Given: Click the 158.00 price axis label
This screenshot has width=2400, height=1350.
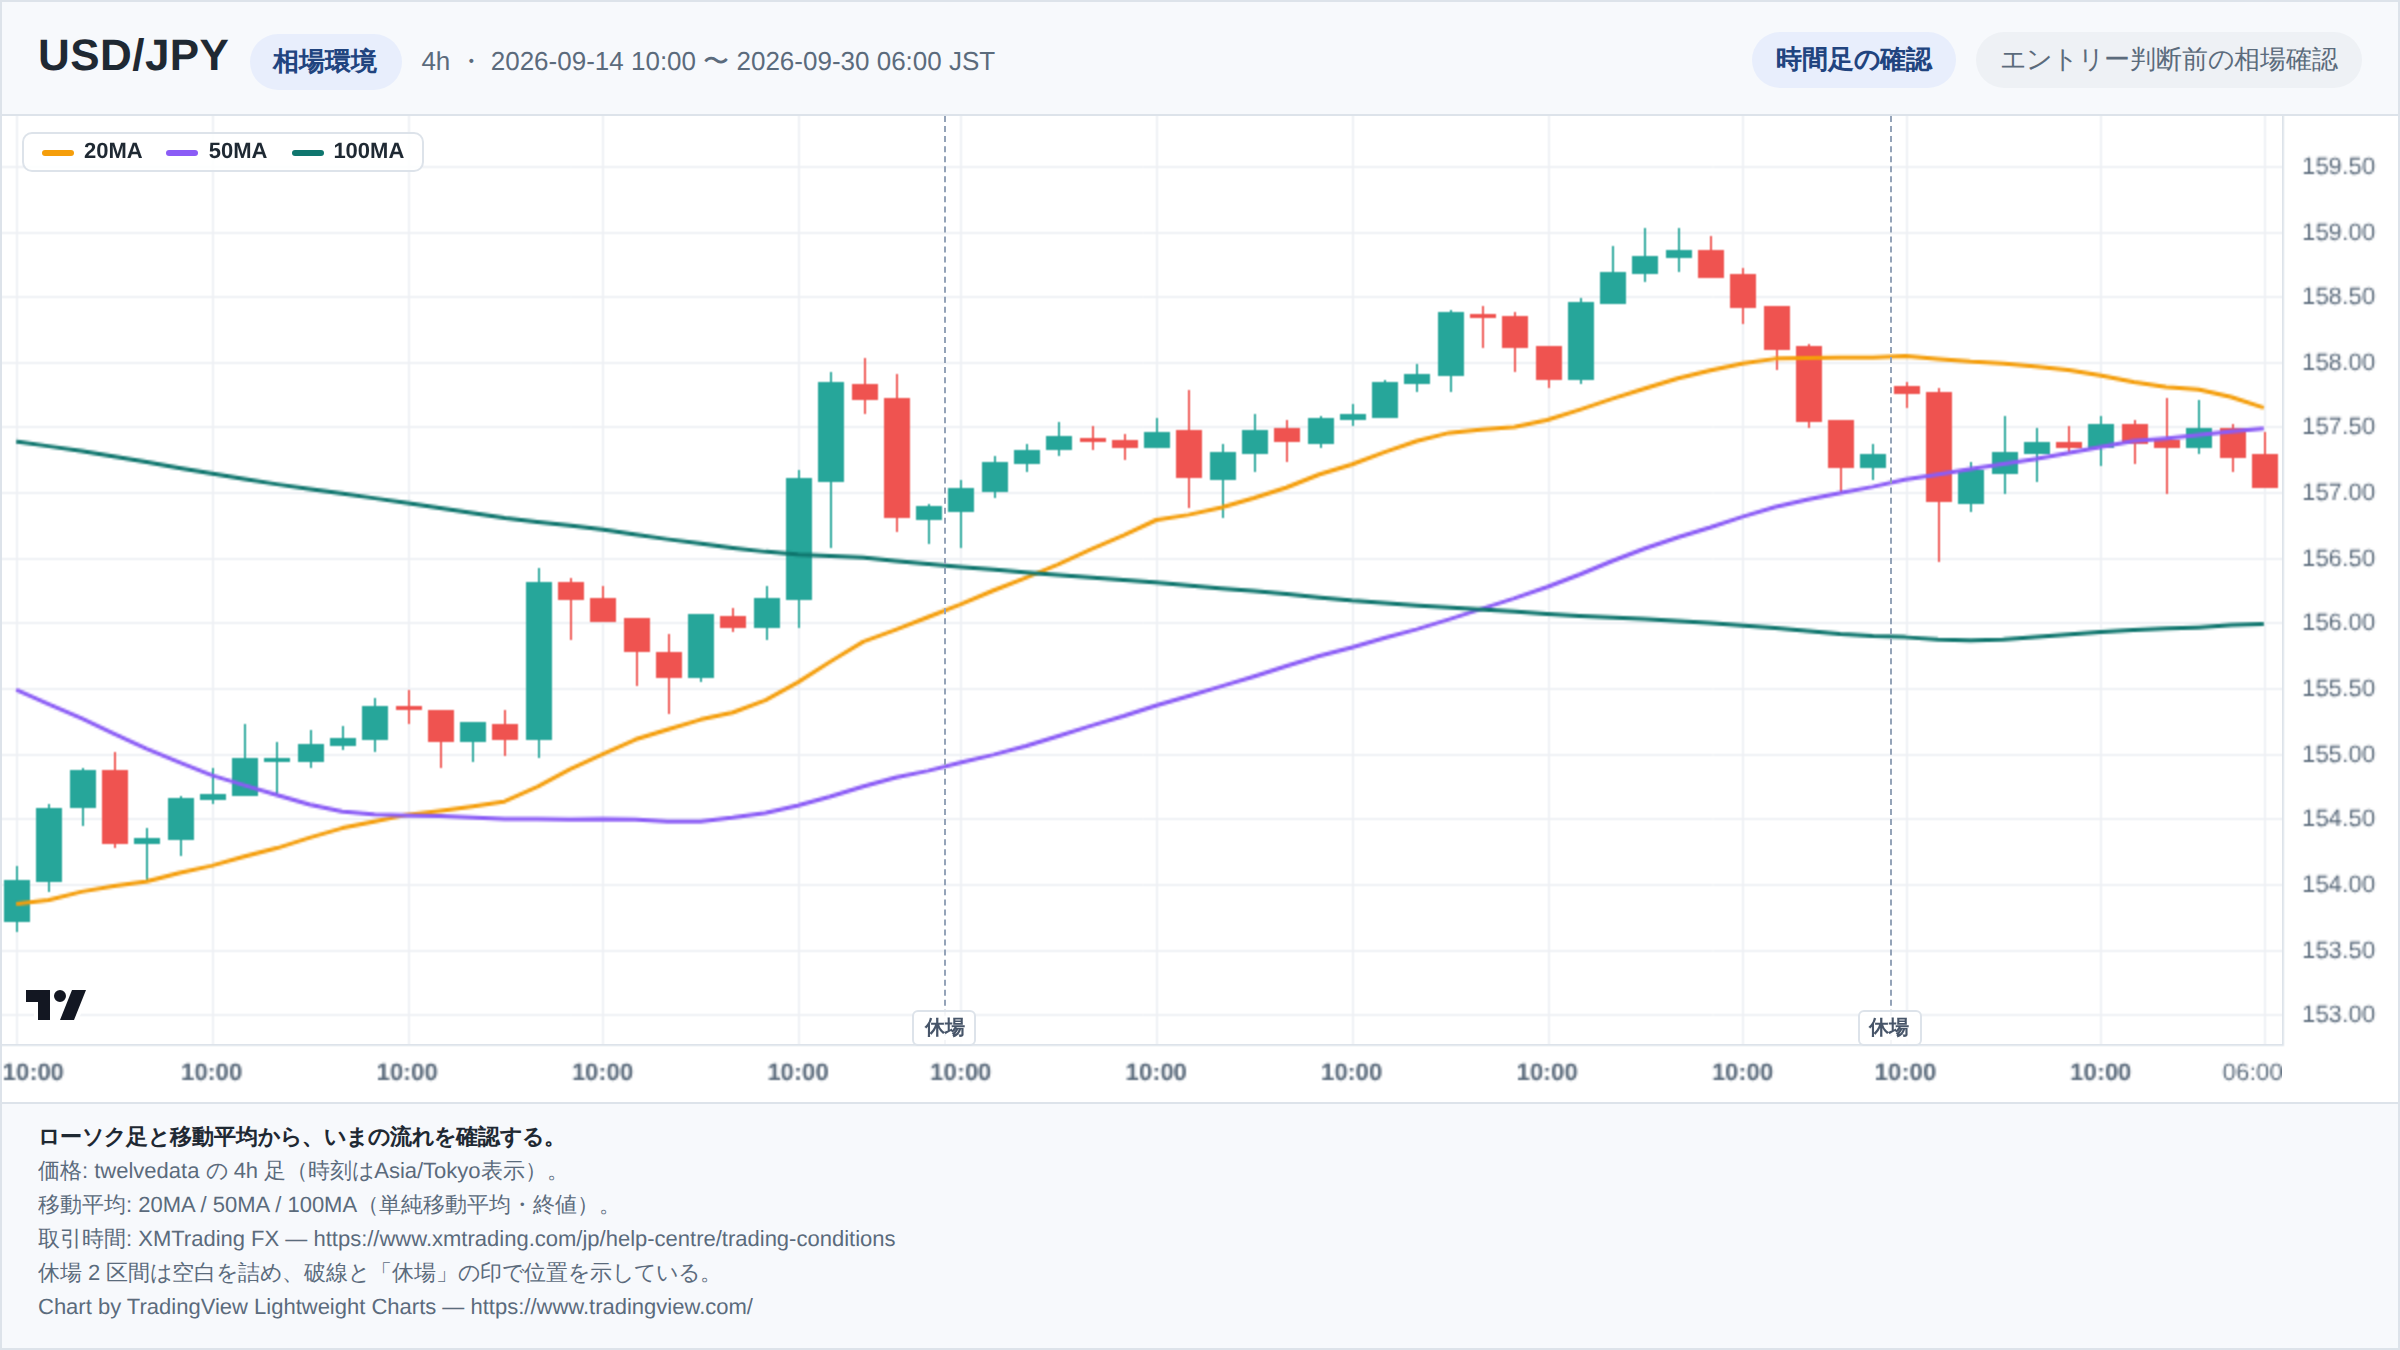Looking at the screenshot, I should 2338,362.
